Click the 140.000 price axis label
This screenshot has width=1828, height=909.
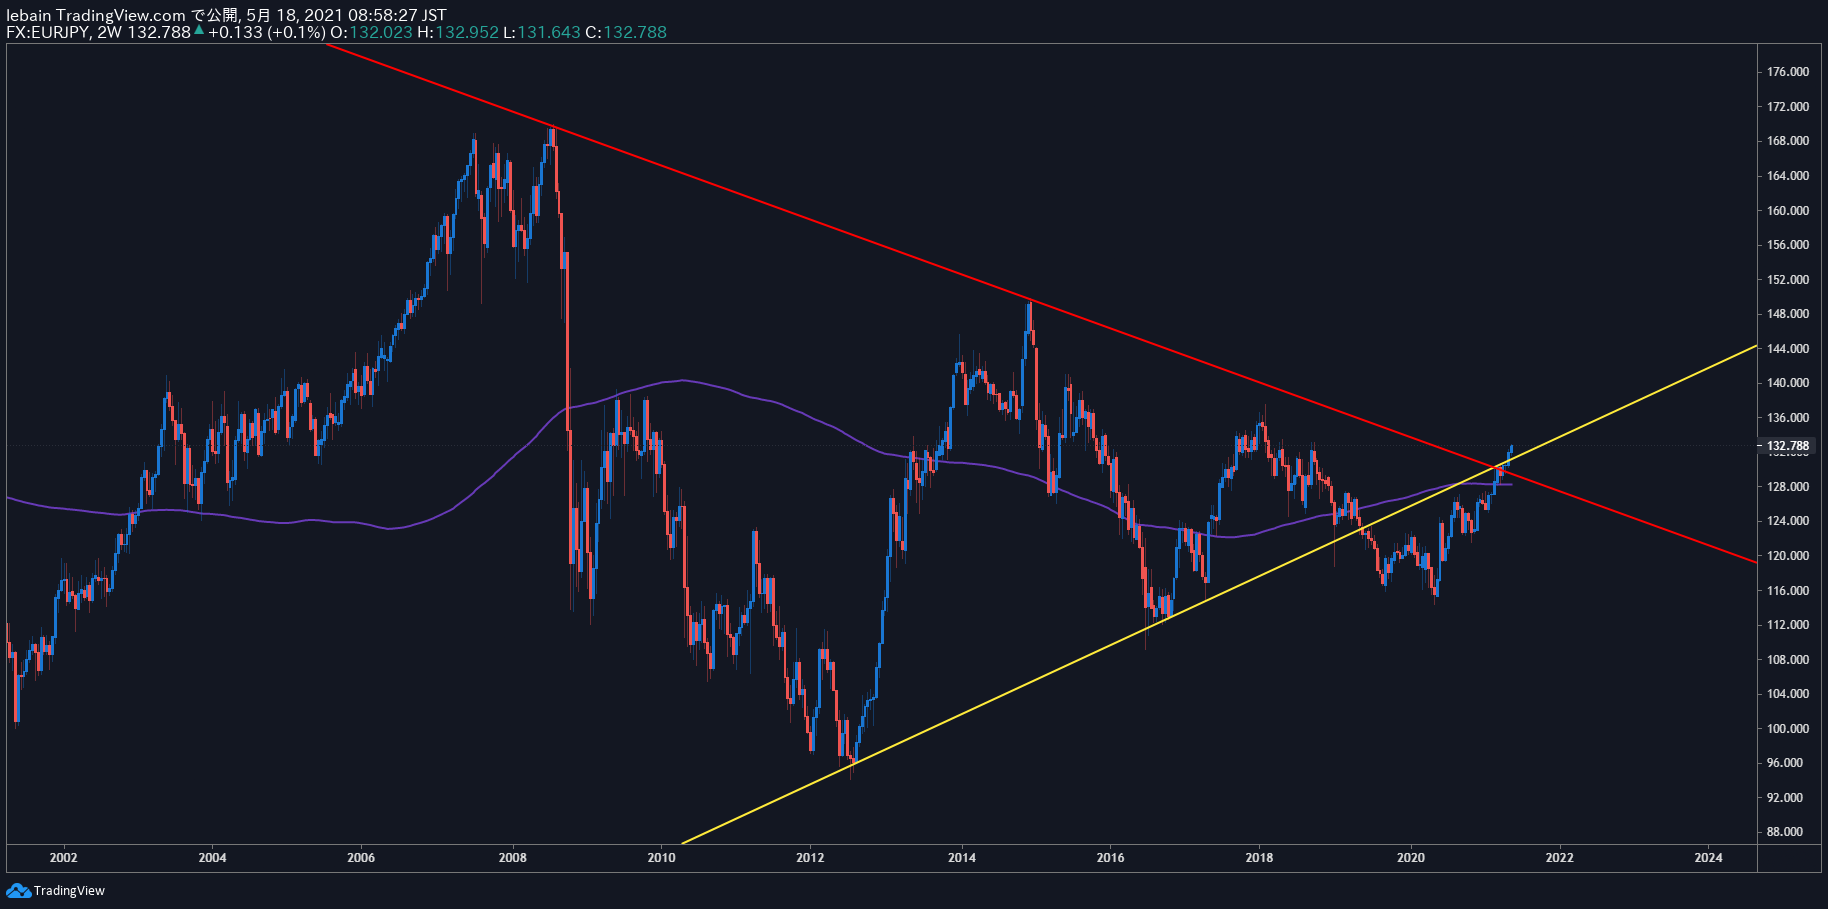pyautogui.click(x=1788, y=383)
